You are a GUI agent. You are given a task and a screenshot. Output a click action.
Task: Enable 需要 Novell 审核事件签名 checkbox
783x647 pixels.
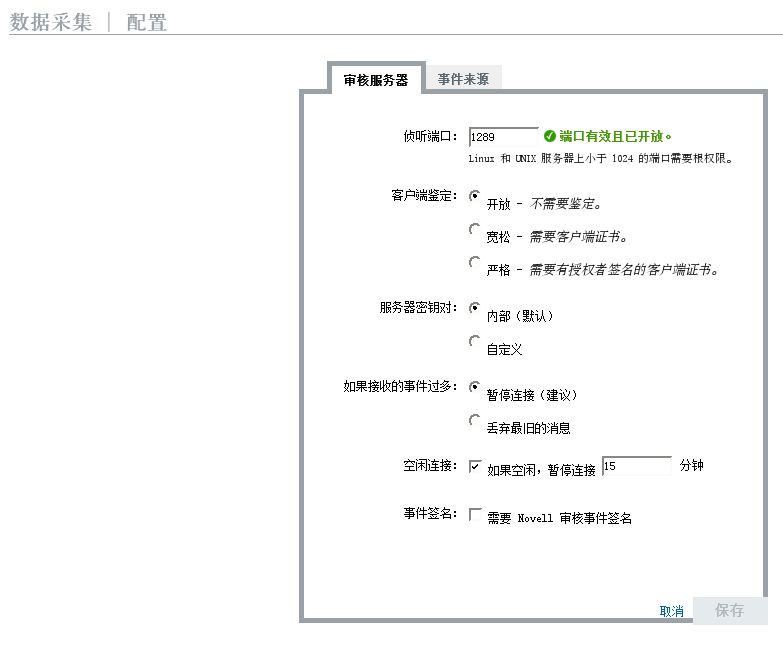point(475,514)
